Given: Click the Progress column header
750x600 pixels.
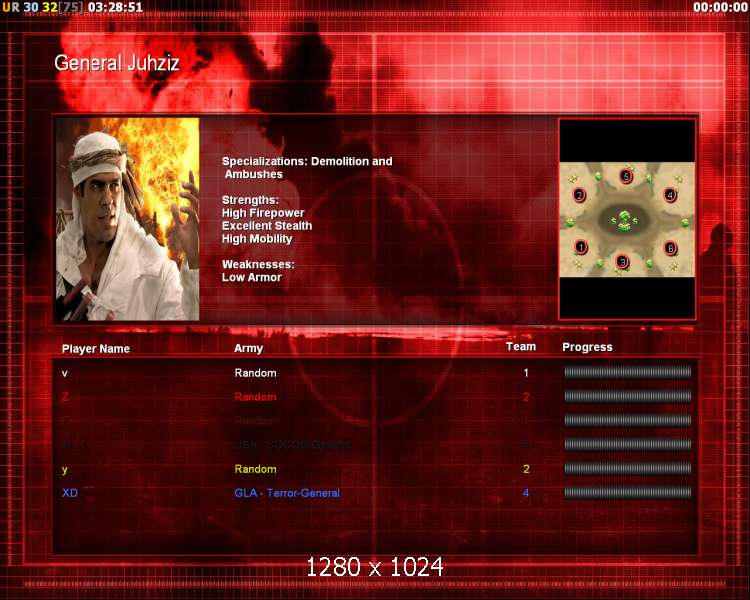Looking at the screenshot, I should [x=587, y=347].
